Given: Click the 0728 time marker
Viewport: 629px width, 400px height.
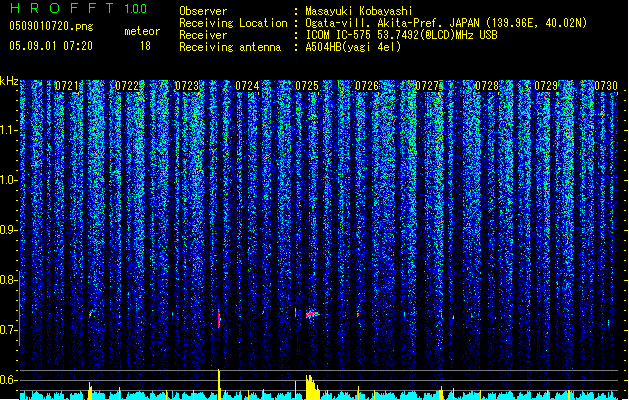Looking at the screenshot, I should 487,86.
